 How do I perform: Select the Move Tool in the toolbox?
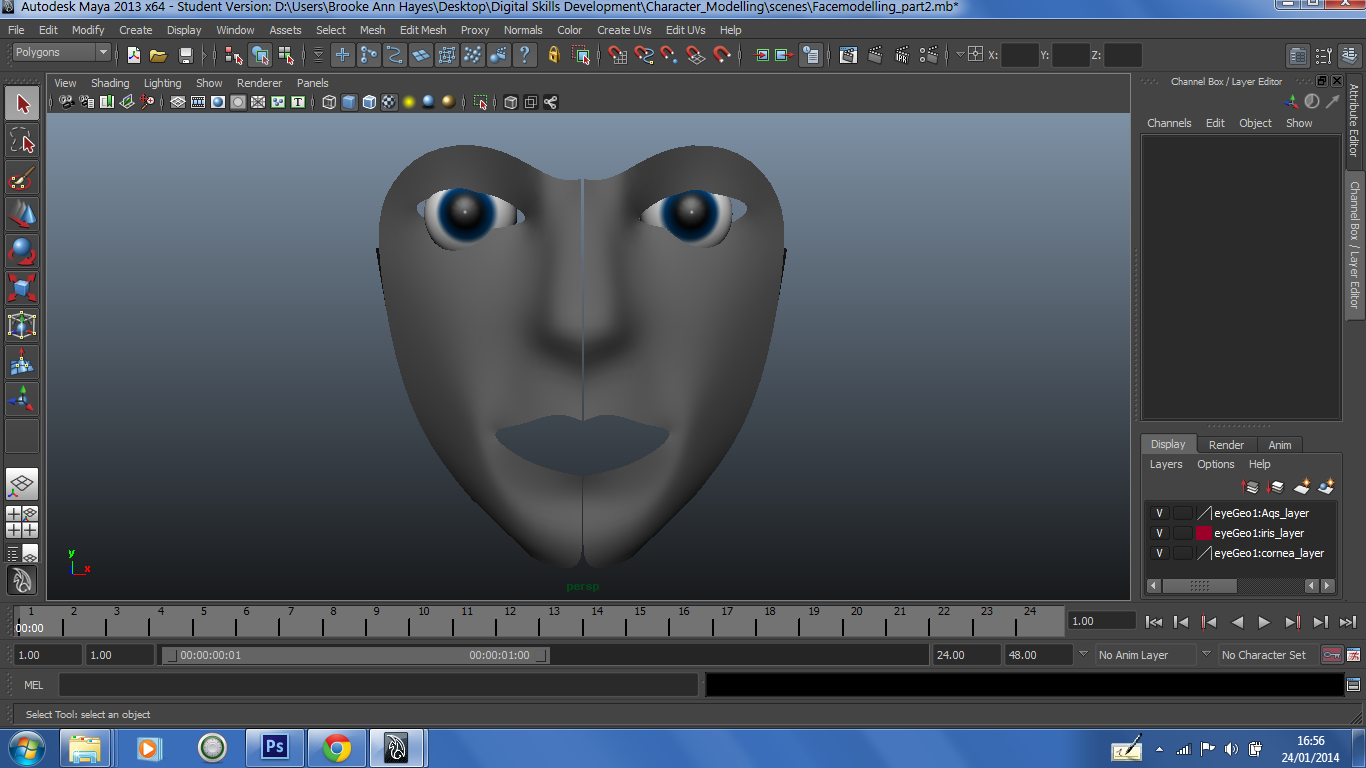(22, 214)
